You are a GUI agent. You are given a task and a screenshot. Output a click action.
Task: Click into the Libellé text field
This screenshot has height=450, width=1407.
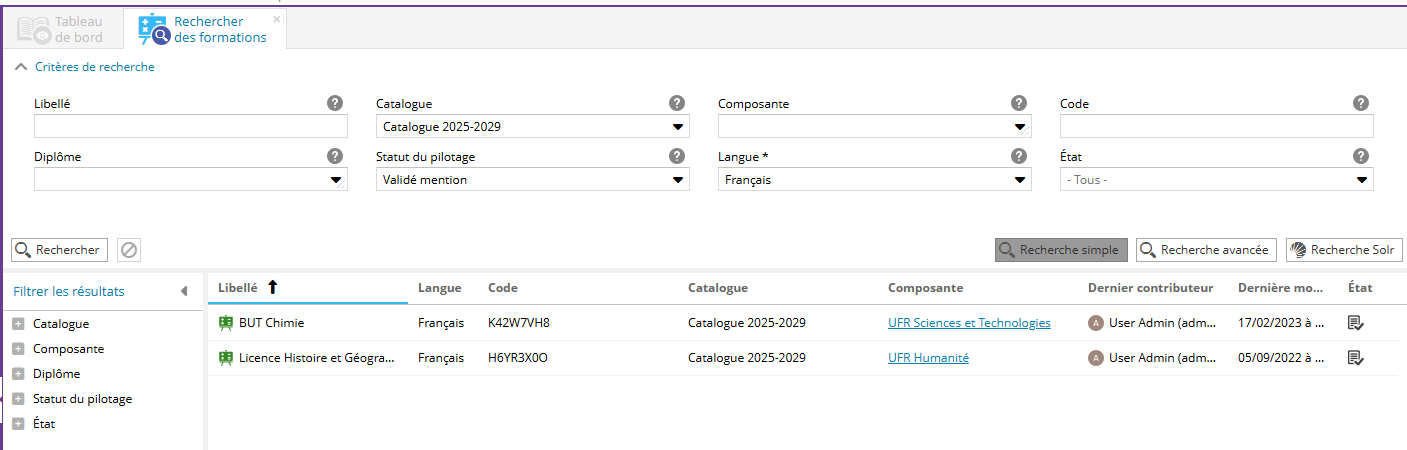click(190, 126)
